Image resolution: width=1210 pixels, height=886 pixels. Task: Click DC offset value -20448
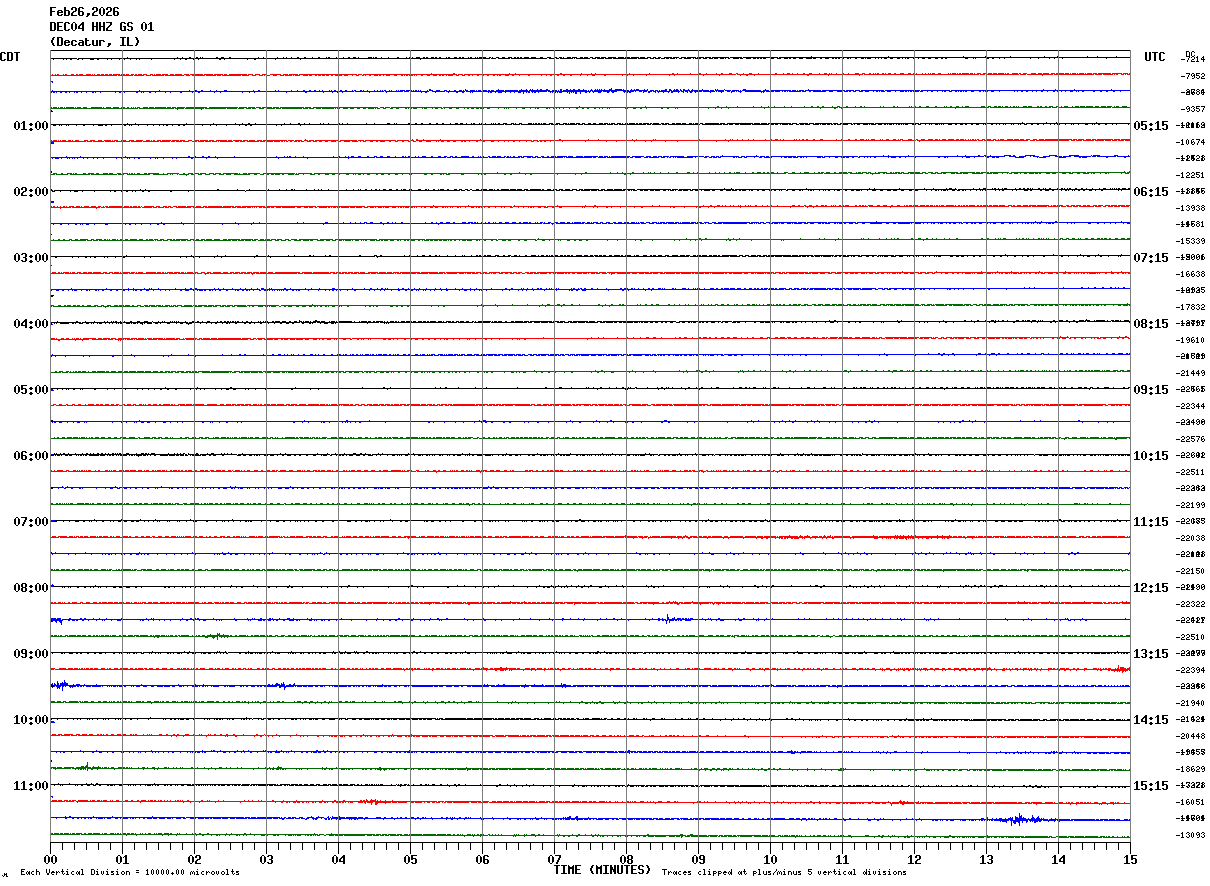click(x=1191, y=736)
